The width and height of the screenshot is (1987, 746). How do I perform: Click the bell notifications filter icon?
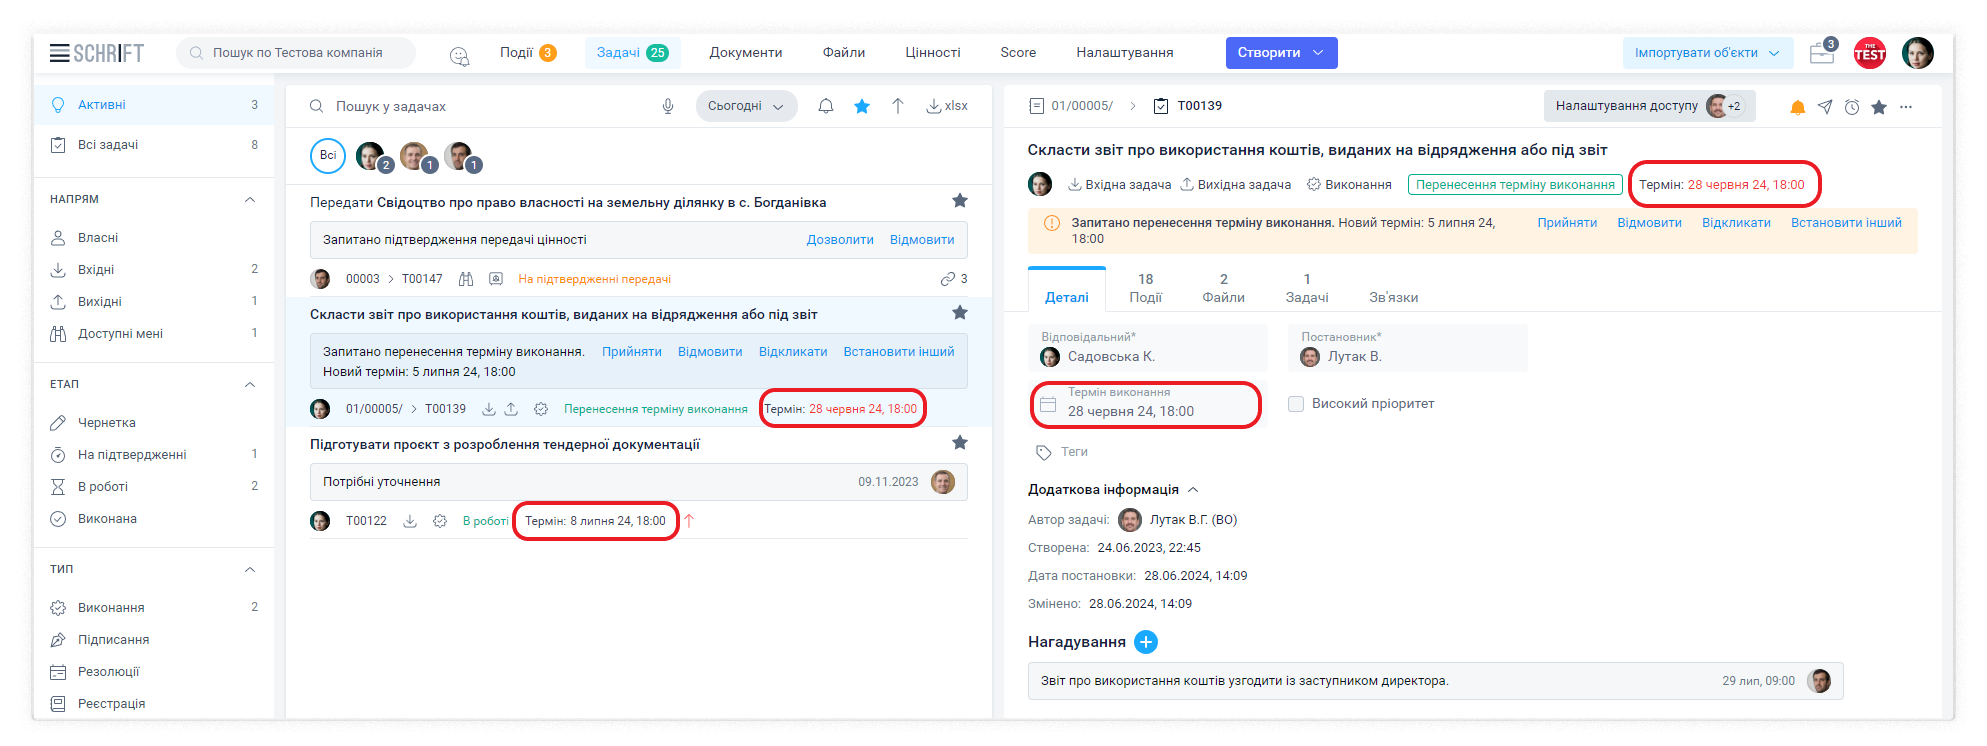click(826, 106)
